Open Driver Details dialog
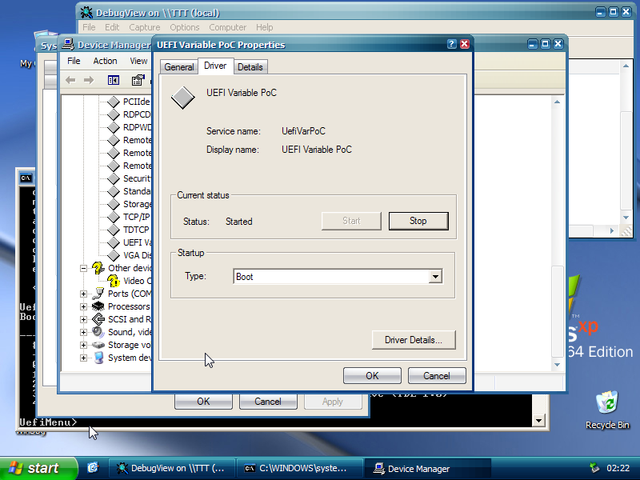Viewport: 640px width, 480px height. coord(413,340)
